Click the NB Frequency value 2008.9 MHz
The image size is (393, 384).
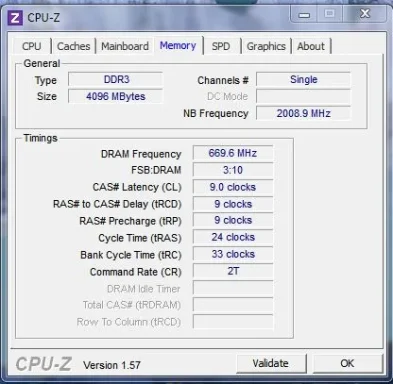click(303, 113)
